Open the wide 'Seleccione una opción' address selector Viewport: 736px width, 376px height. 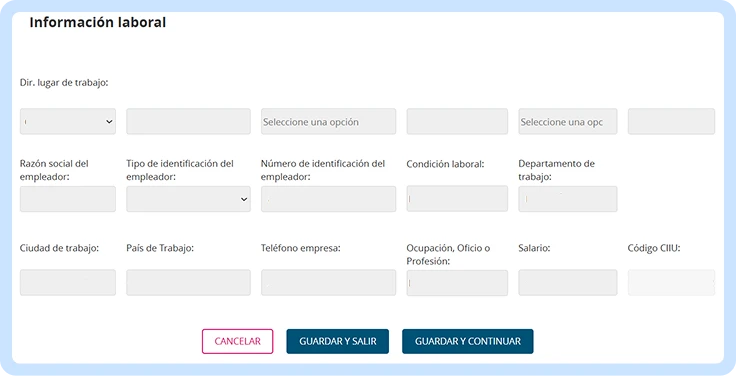pyautogui.click(x=329, y=122)
